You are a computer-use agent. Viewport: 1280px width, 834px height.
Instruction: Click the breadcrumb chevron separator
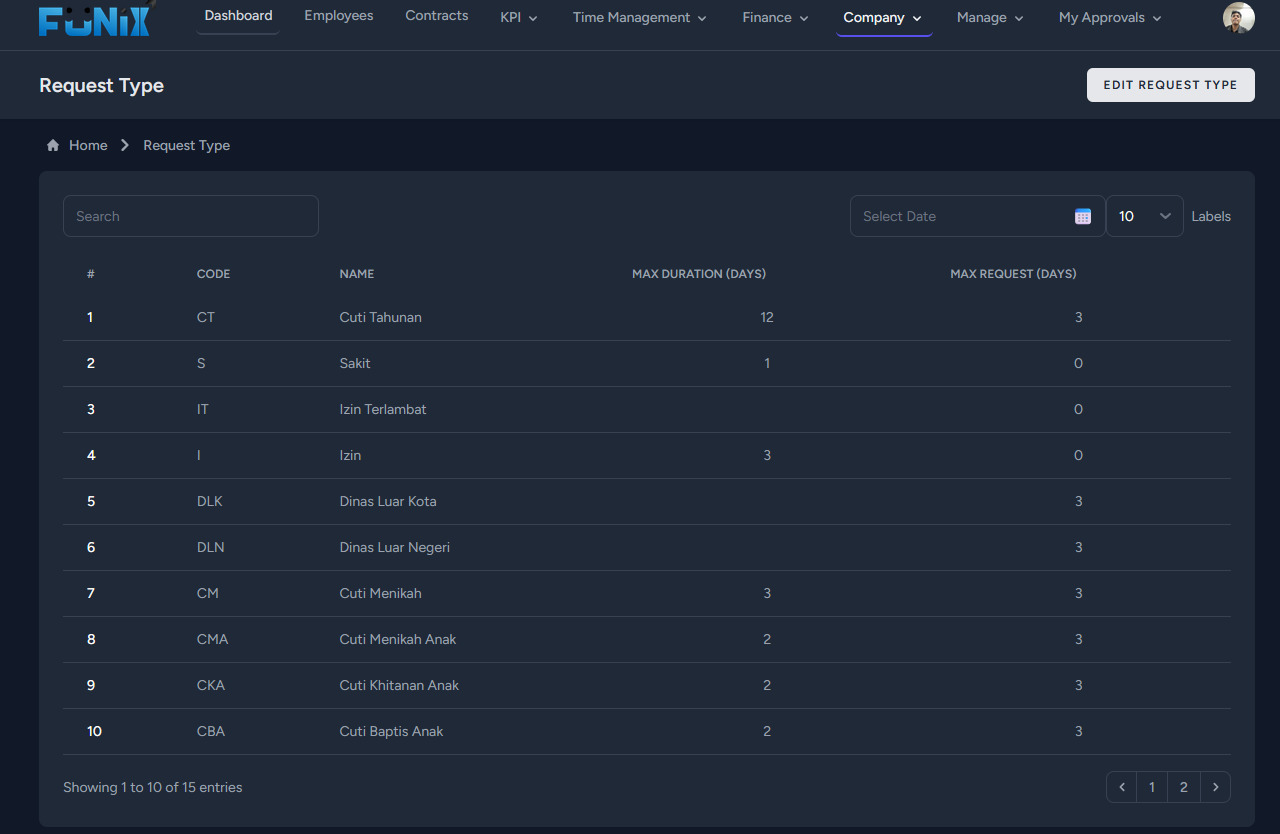[125, 145]
